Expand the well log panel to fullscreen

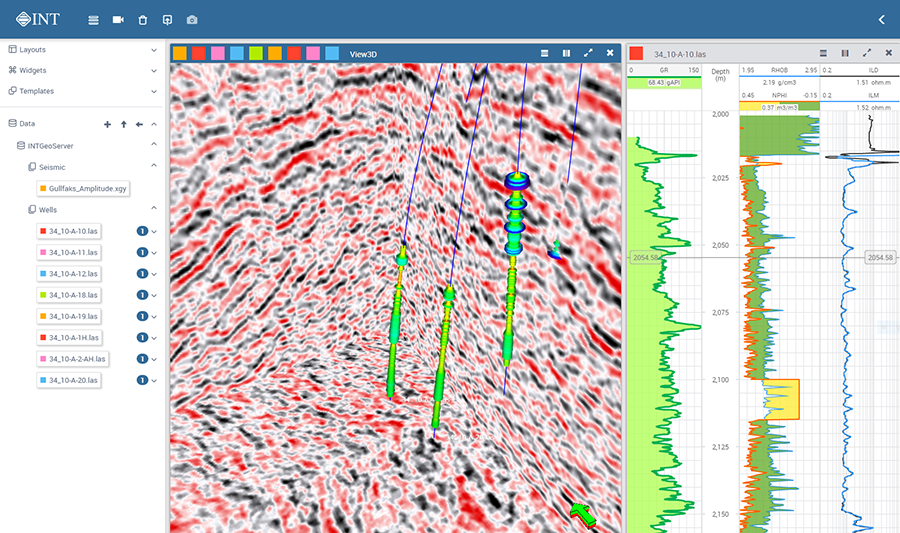click(x=867, y=53)
